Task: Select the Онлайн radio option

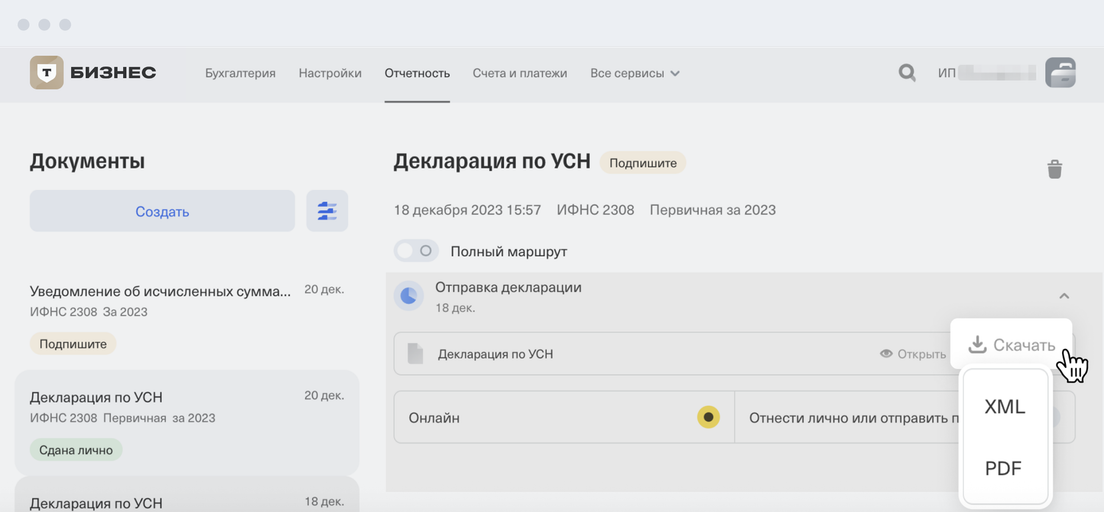Action: pos(708,417)
